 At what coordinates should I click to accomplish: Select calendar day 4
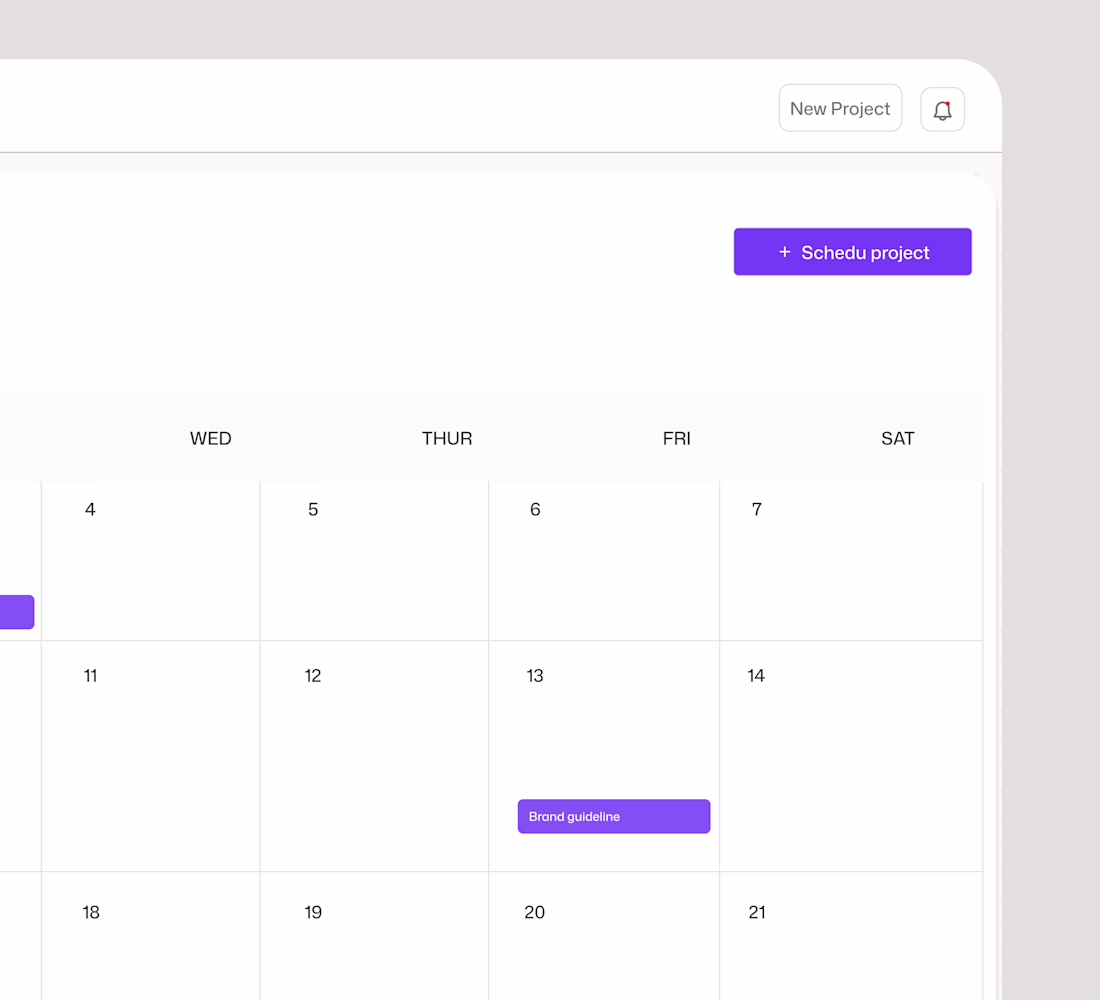coord(90,509)
